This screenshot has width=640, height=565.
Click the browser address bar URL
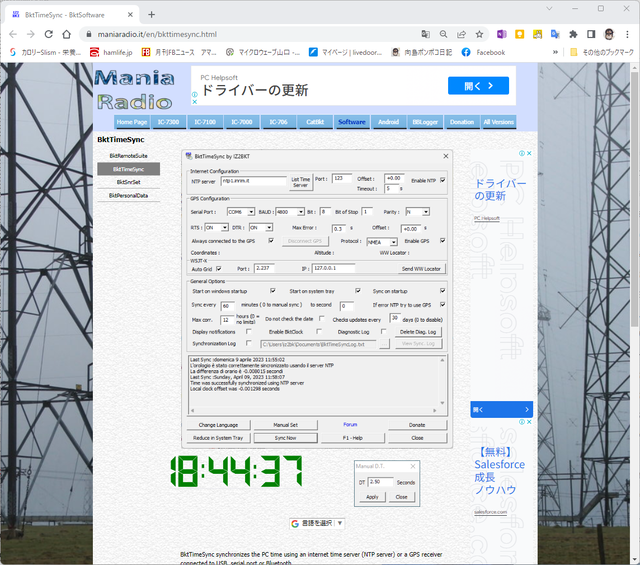point(157,34)
